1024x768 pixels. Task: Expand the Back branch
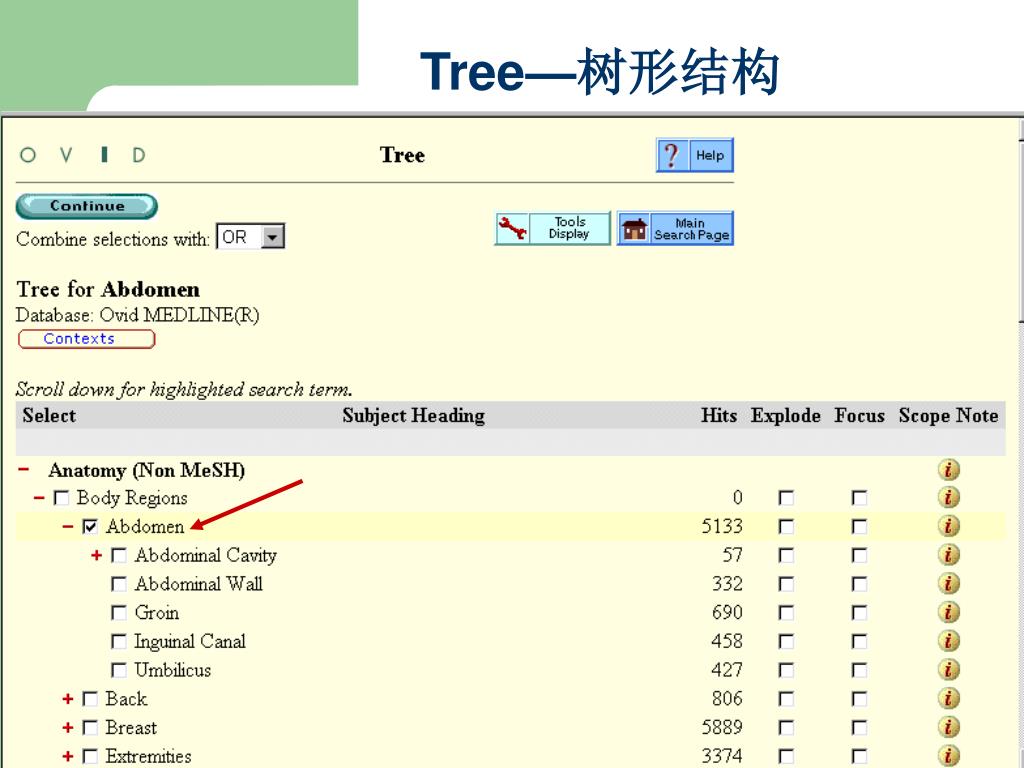click(x=68, y=699)
